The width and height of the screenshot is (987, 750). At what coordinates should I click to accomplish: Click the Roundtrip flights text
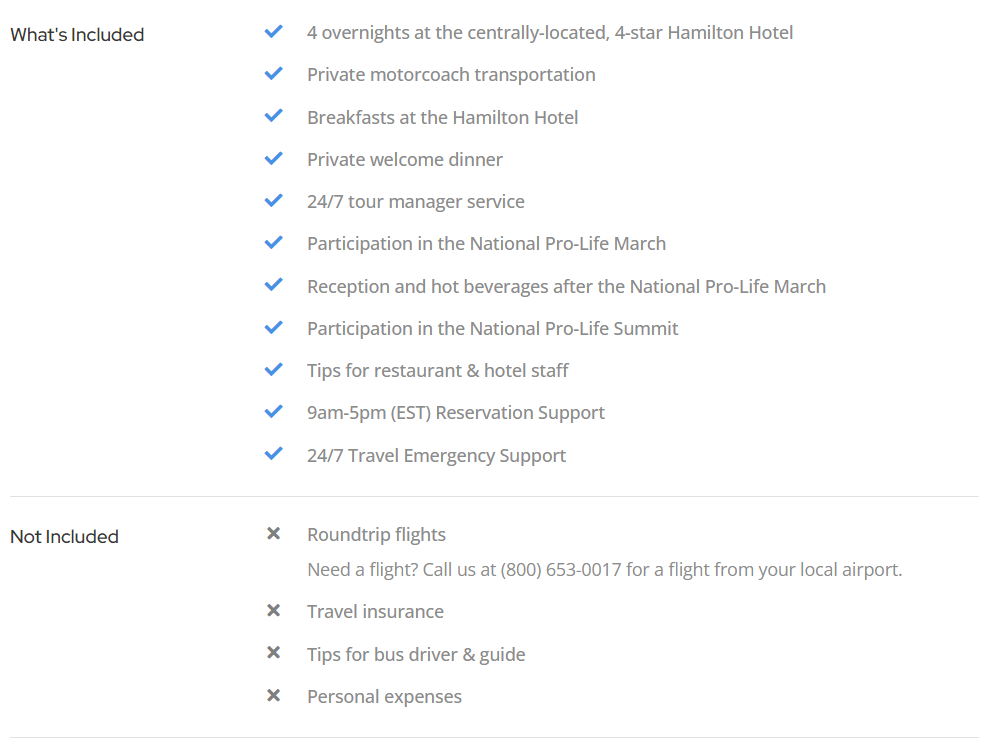[x=376, y=535]
